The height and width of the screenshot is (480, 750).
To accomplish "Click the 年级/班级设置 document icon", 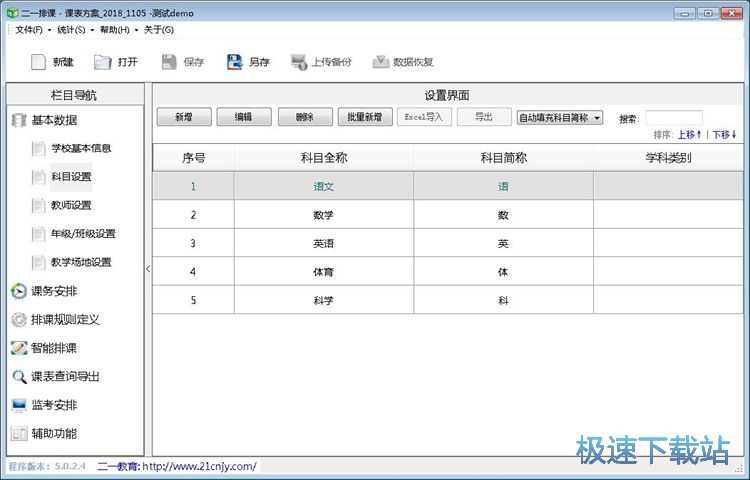I will (38, 234).
